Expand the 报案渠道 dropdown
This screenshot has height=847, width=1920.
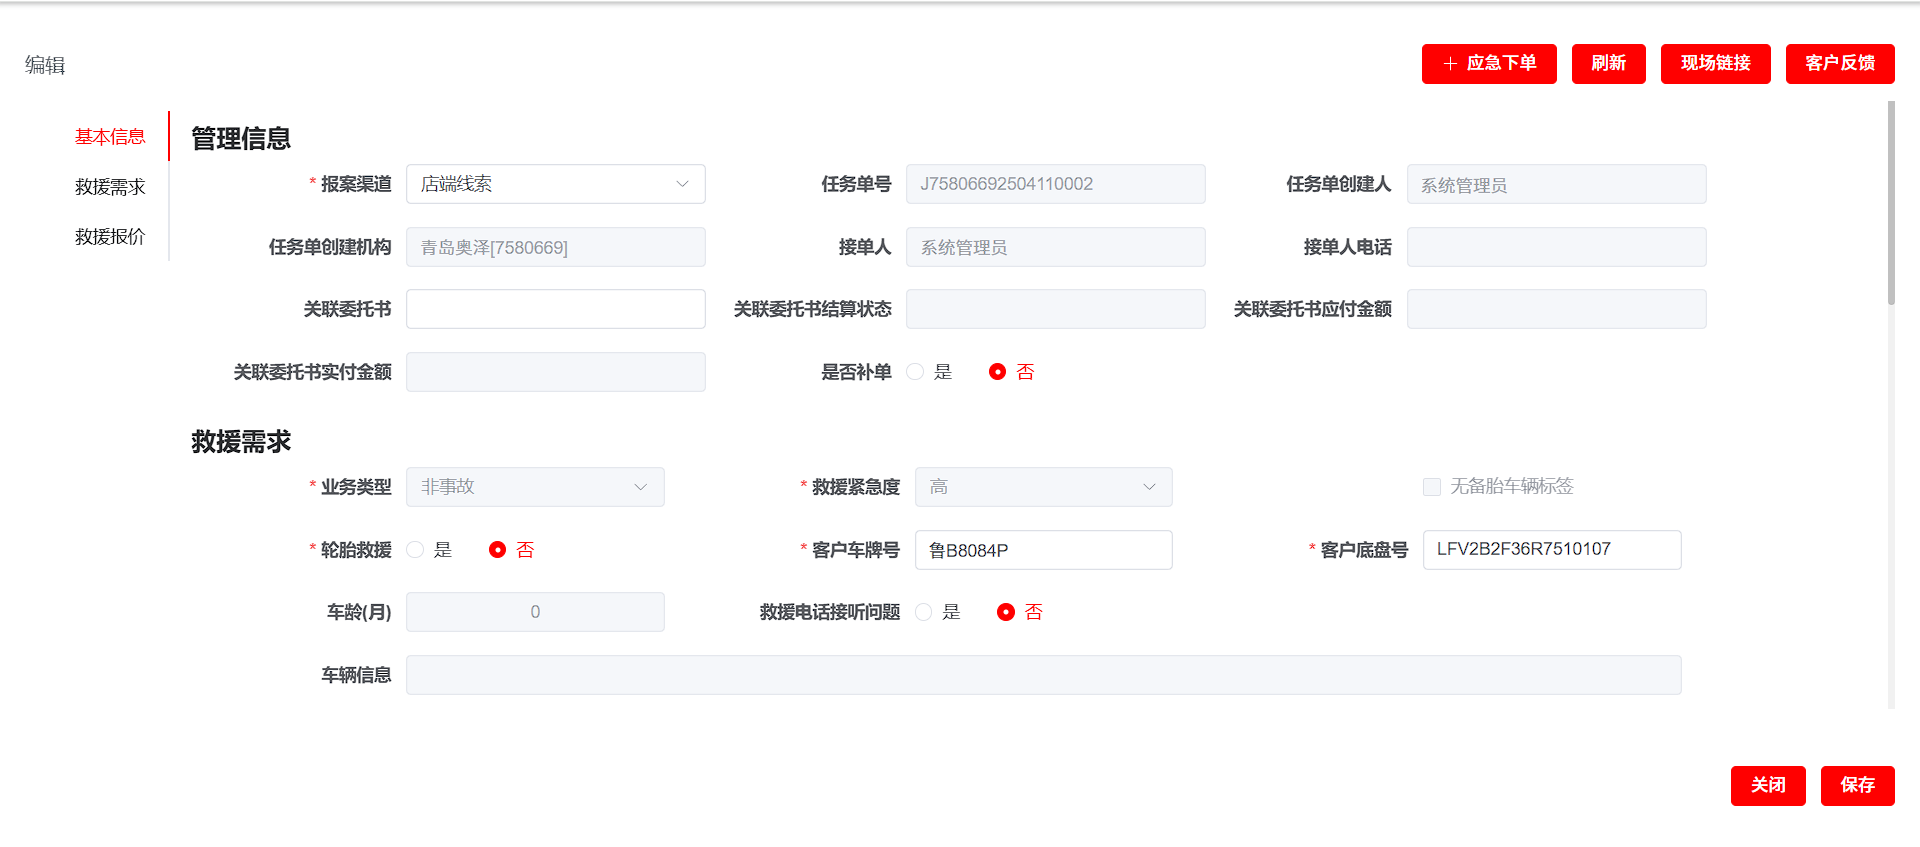tap(681, 184)
